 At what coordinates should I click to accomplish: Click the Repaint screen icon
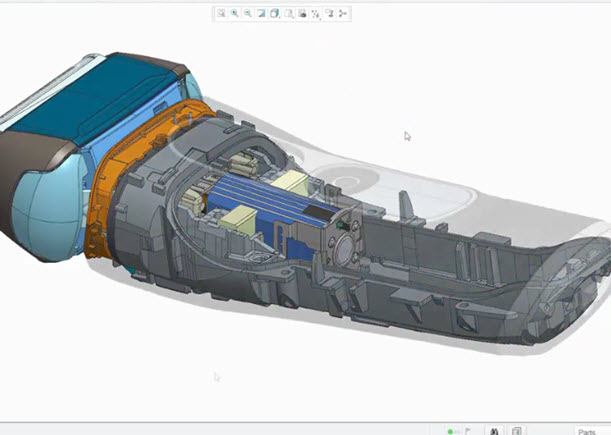click(x=261, y=13)
